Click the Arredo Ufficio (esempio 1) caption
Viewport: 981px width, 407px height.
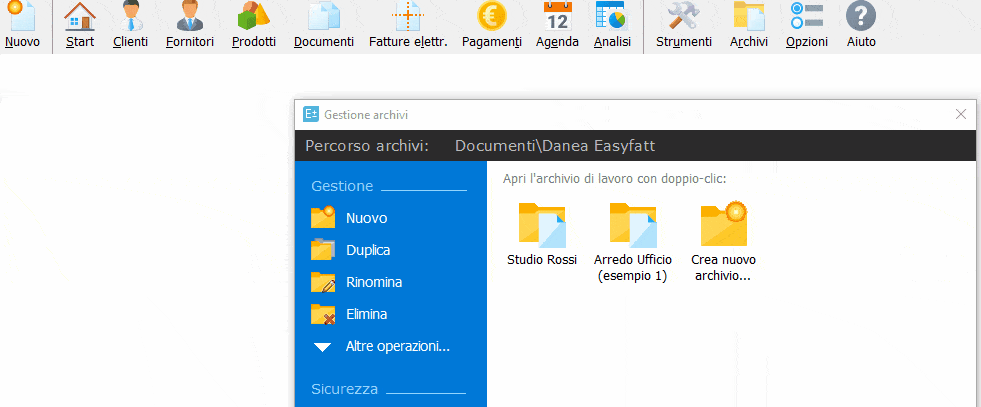click(633, 268)
